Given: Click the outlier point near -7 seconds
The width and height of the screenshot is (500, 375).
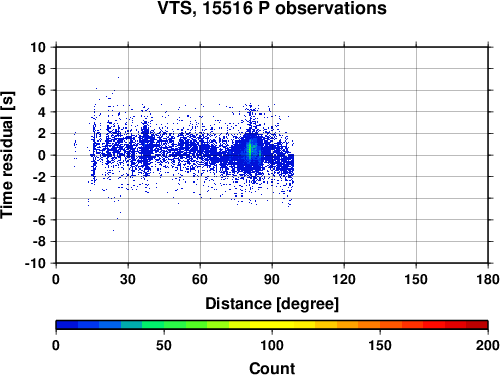Looking at the screenshot, I should [x=113, y=230].
